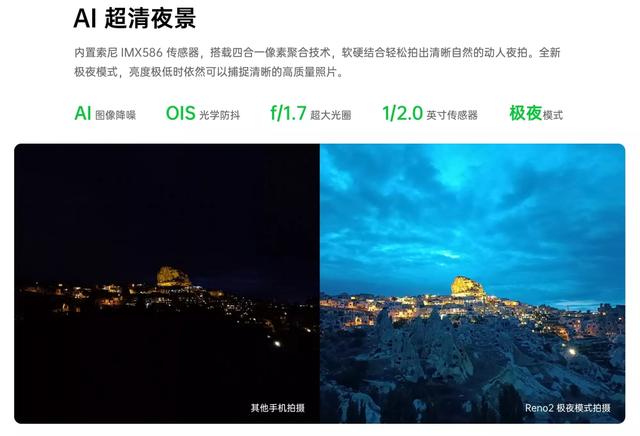This screenshot has height=436, width=640.
Task: Click the green 极夜 text
Action: click(525, 113)
